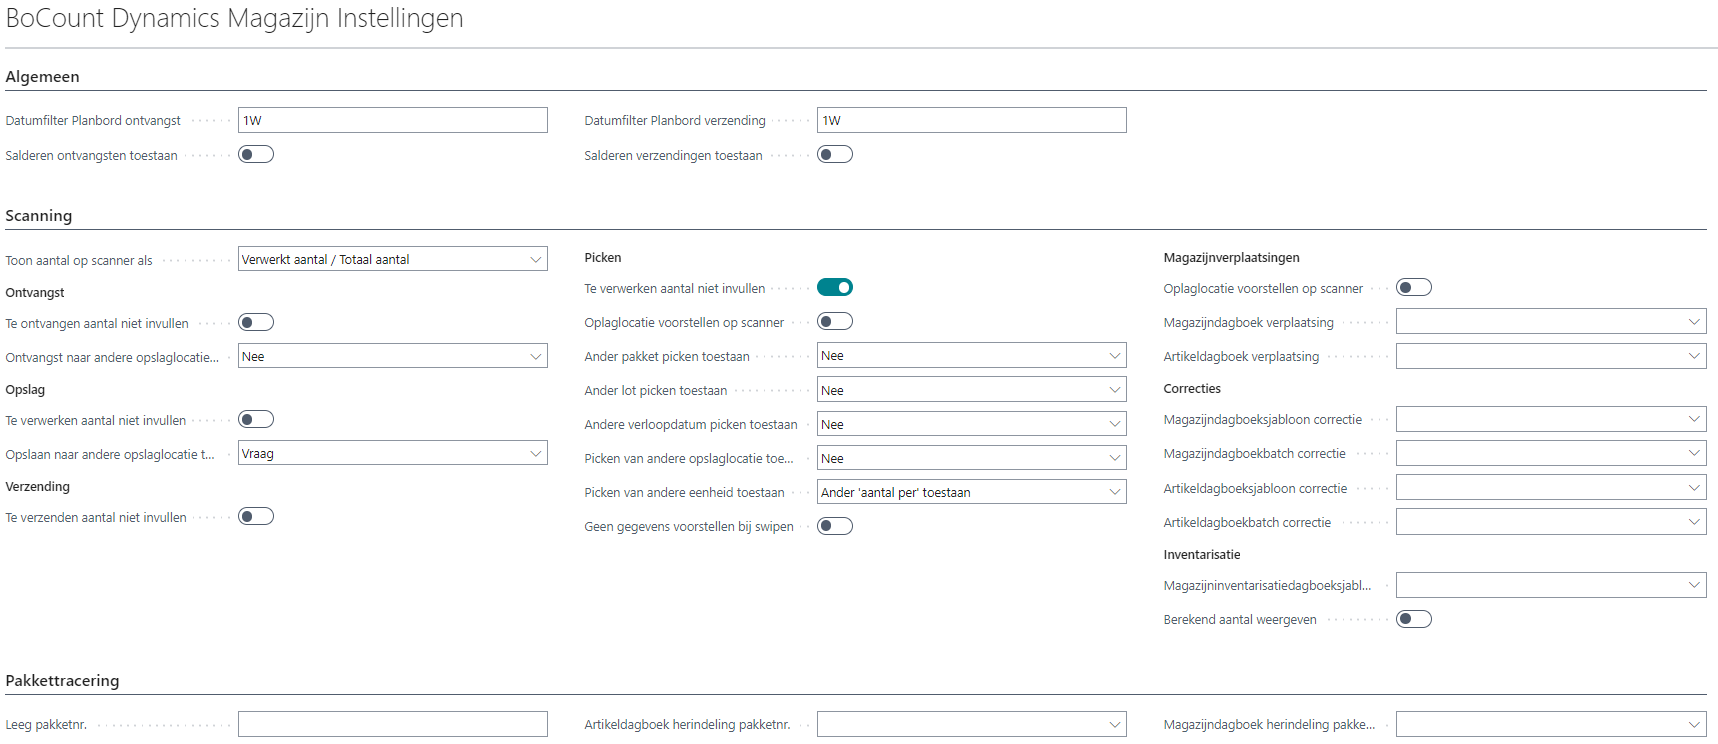Collapse the Algemeen section header

42,77
